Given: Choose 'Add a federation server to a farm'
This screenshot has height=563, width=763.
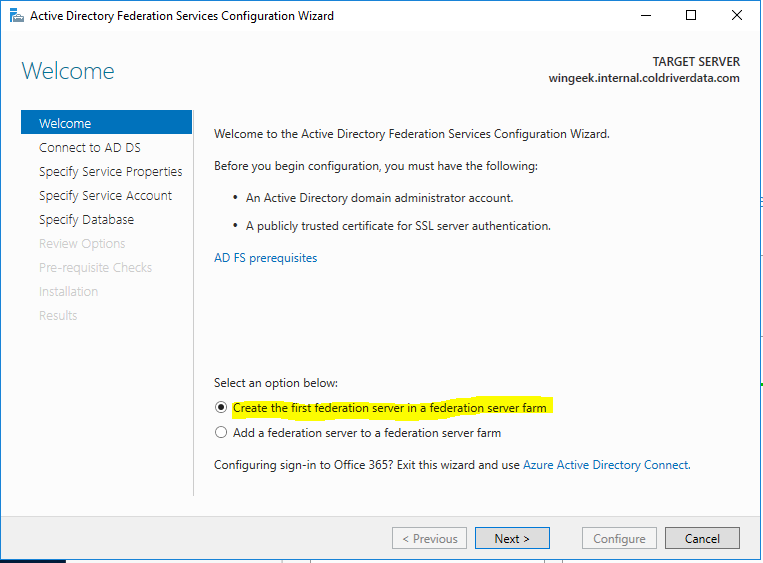Looking at the screenshot, I should [221, 433].
